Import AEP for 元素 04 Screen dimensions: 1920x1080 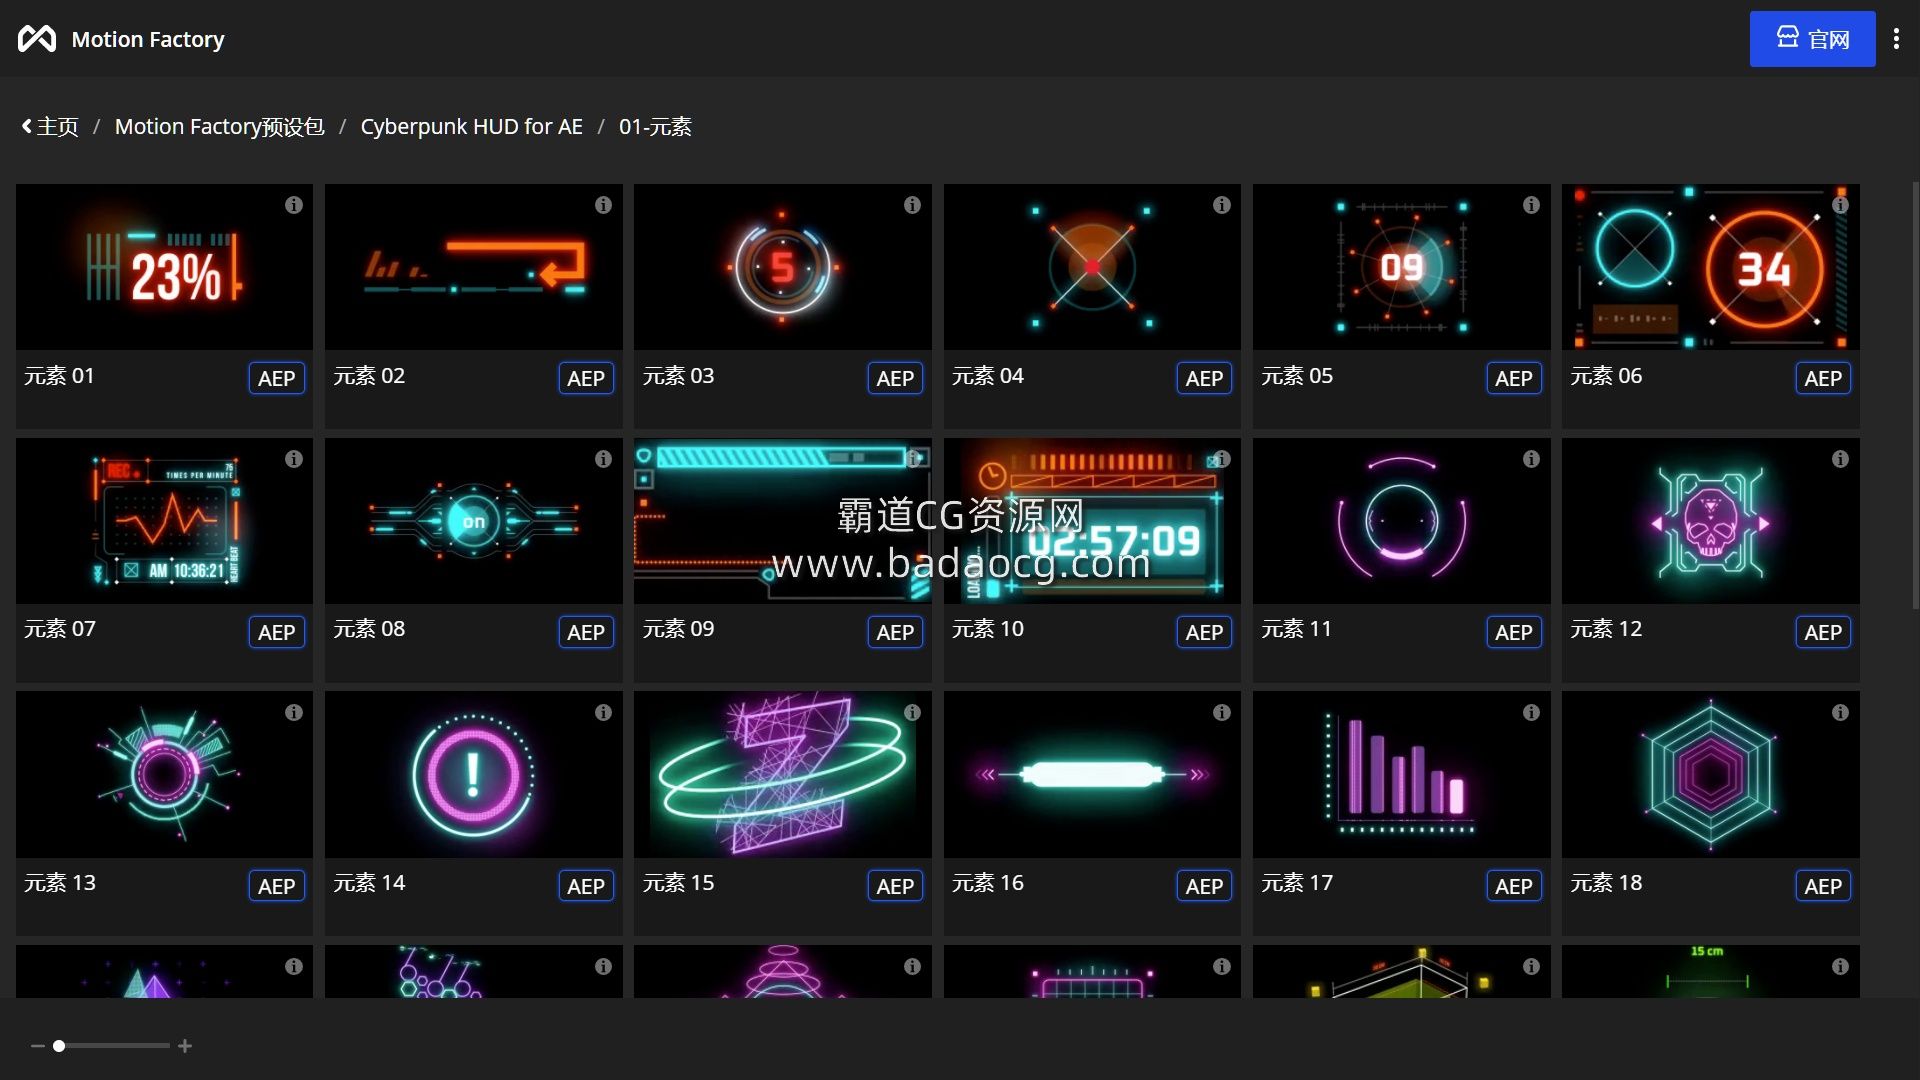click(1204, 378)
